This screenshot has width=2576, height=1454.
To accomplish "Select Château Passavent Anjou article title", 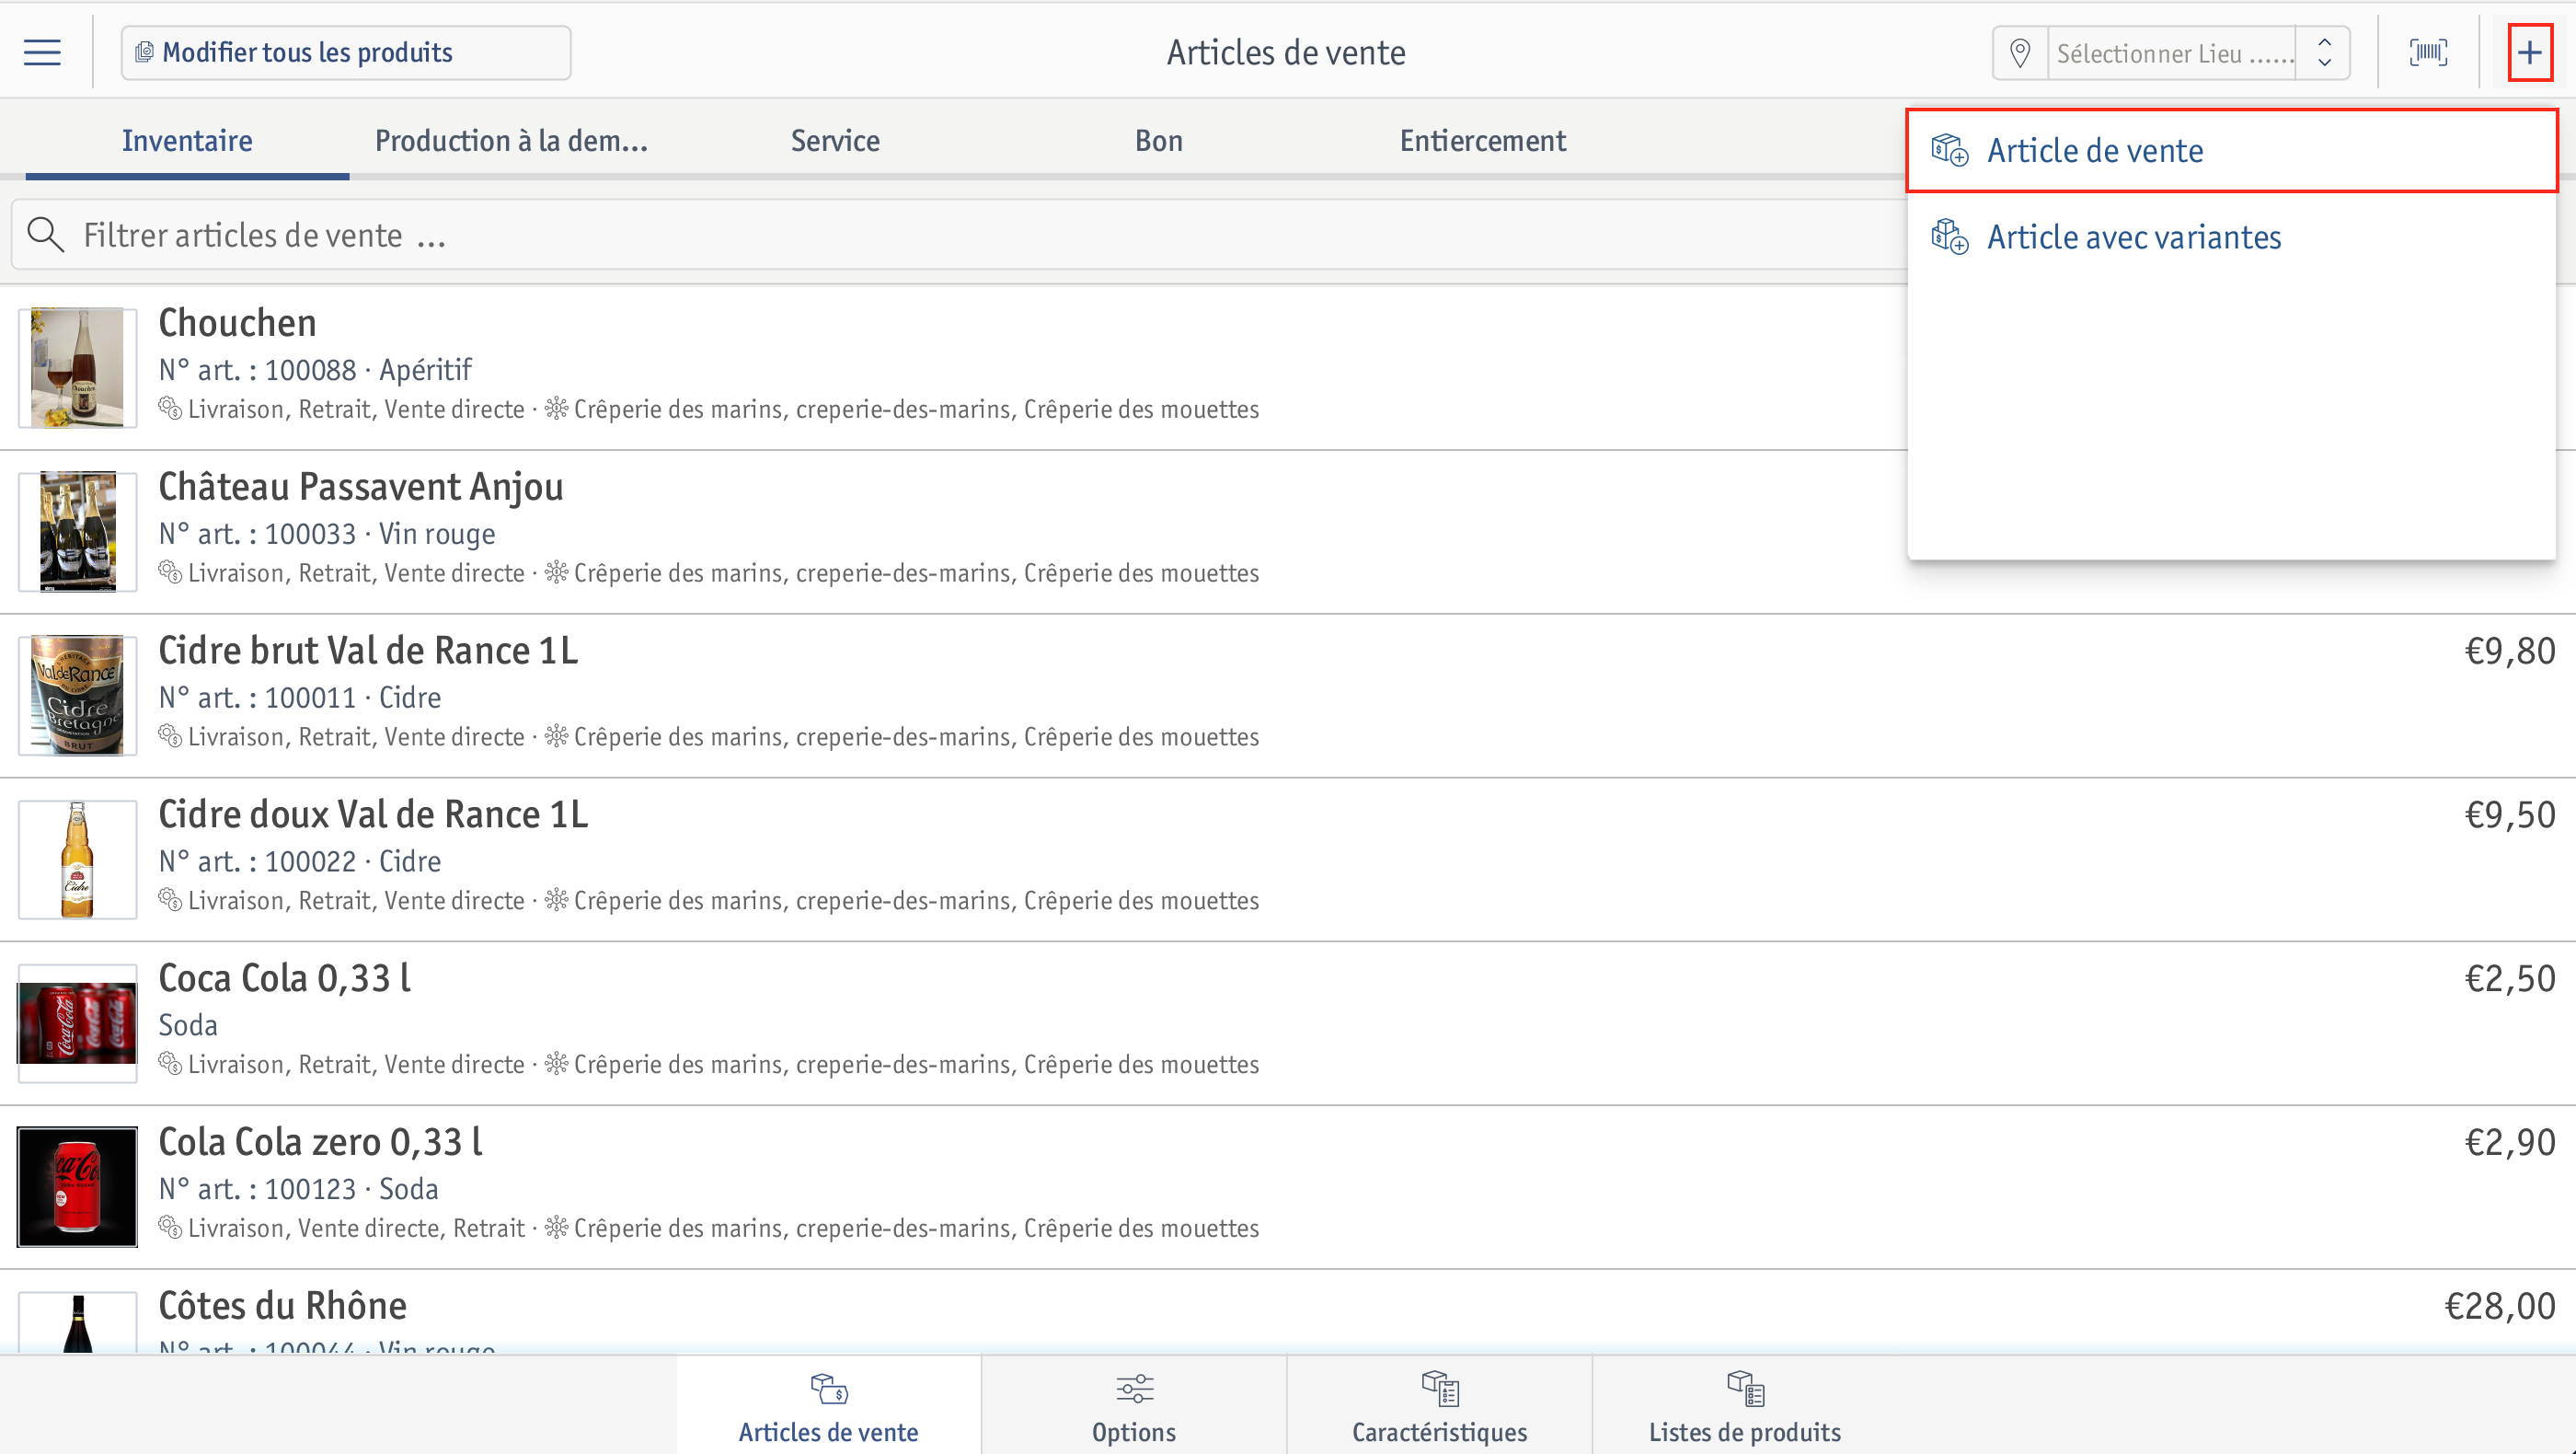I will pos(361,487).
